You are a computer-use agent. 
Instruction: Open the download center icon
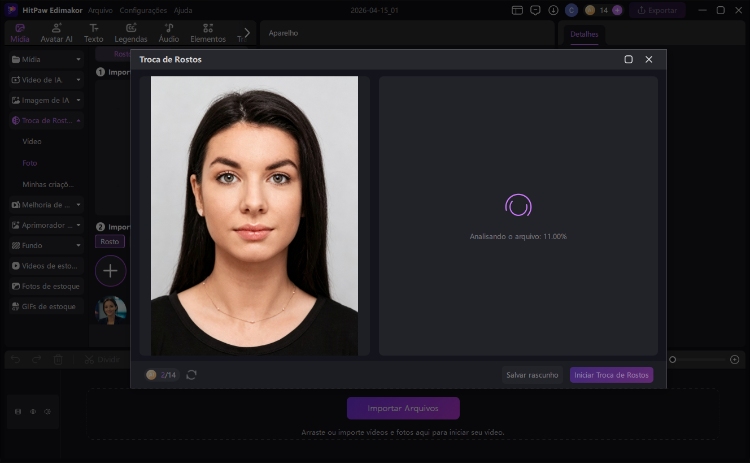tap(553, 10)
